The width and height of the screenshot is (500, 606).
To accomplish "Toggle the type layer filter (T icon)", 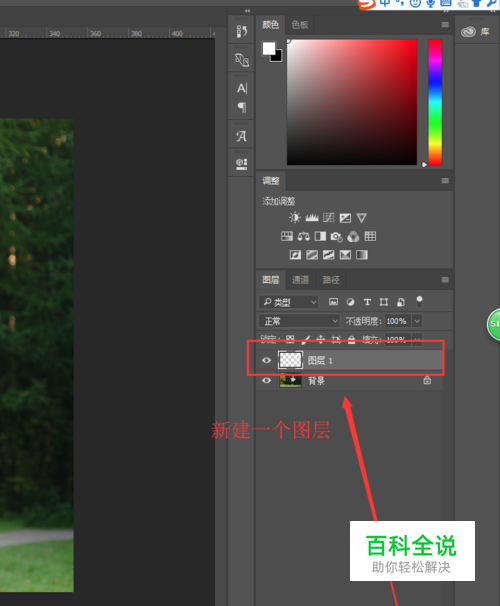I will pos(367,302).
